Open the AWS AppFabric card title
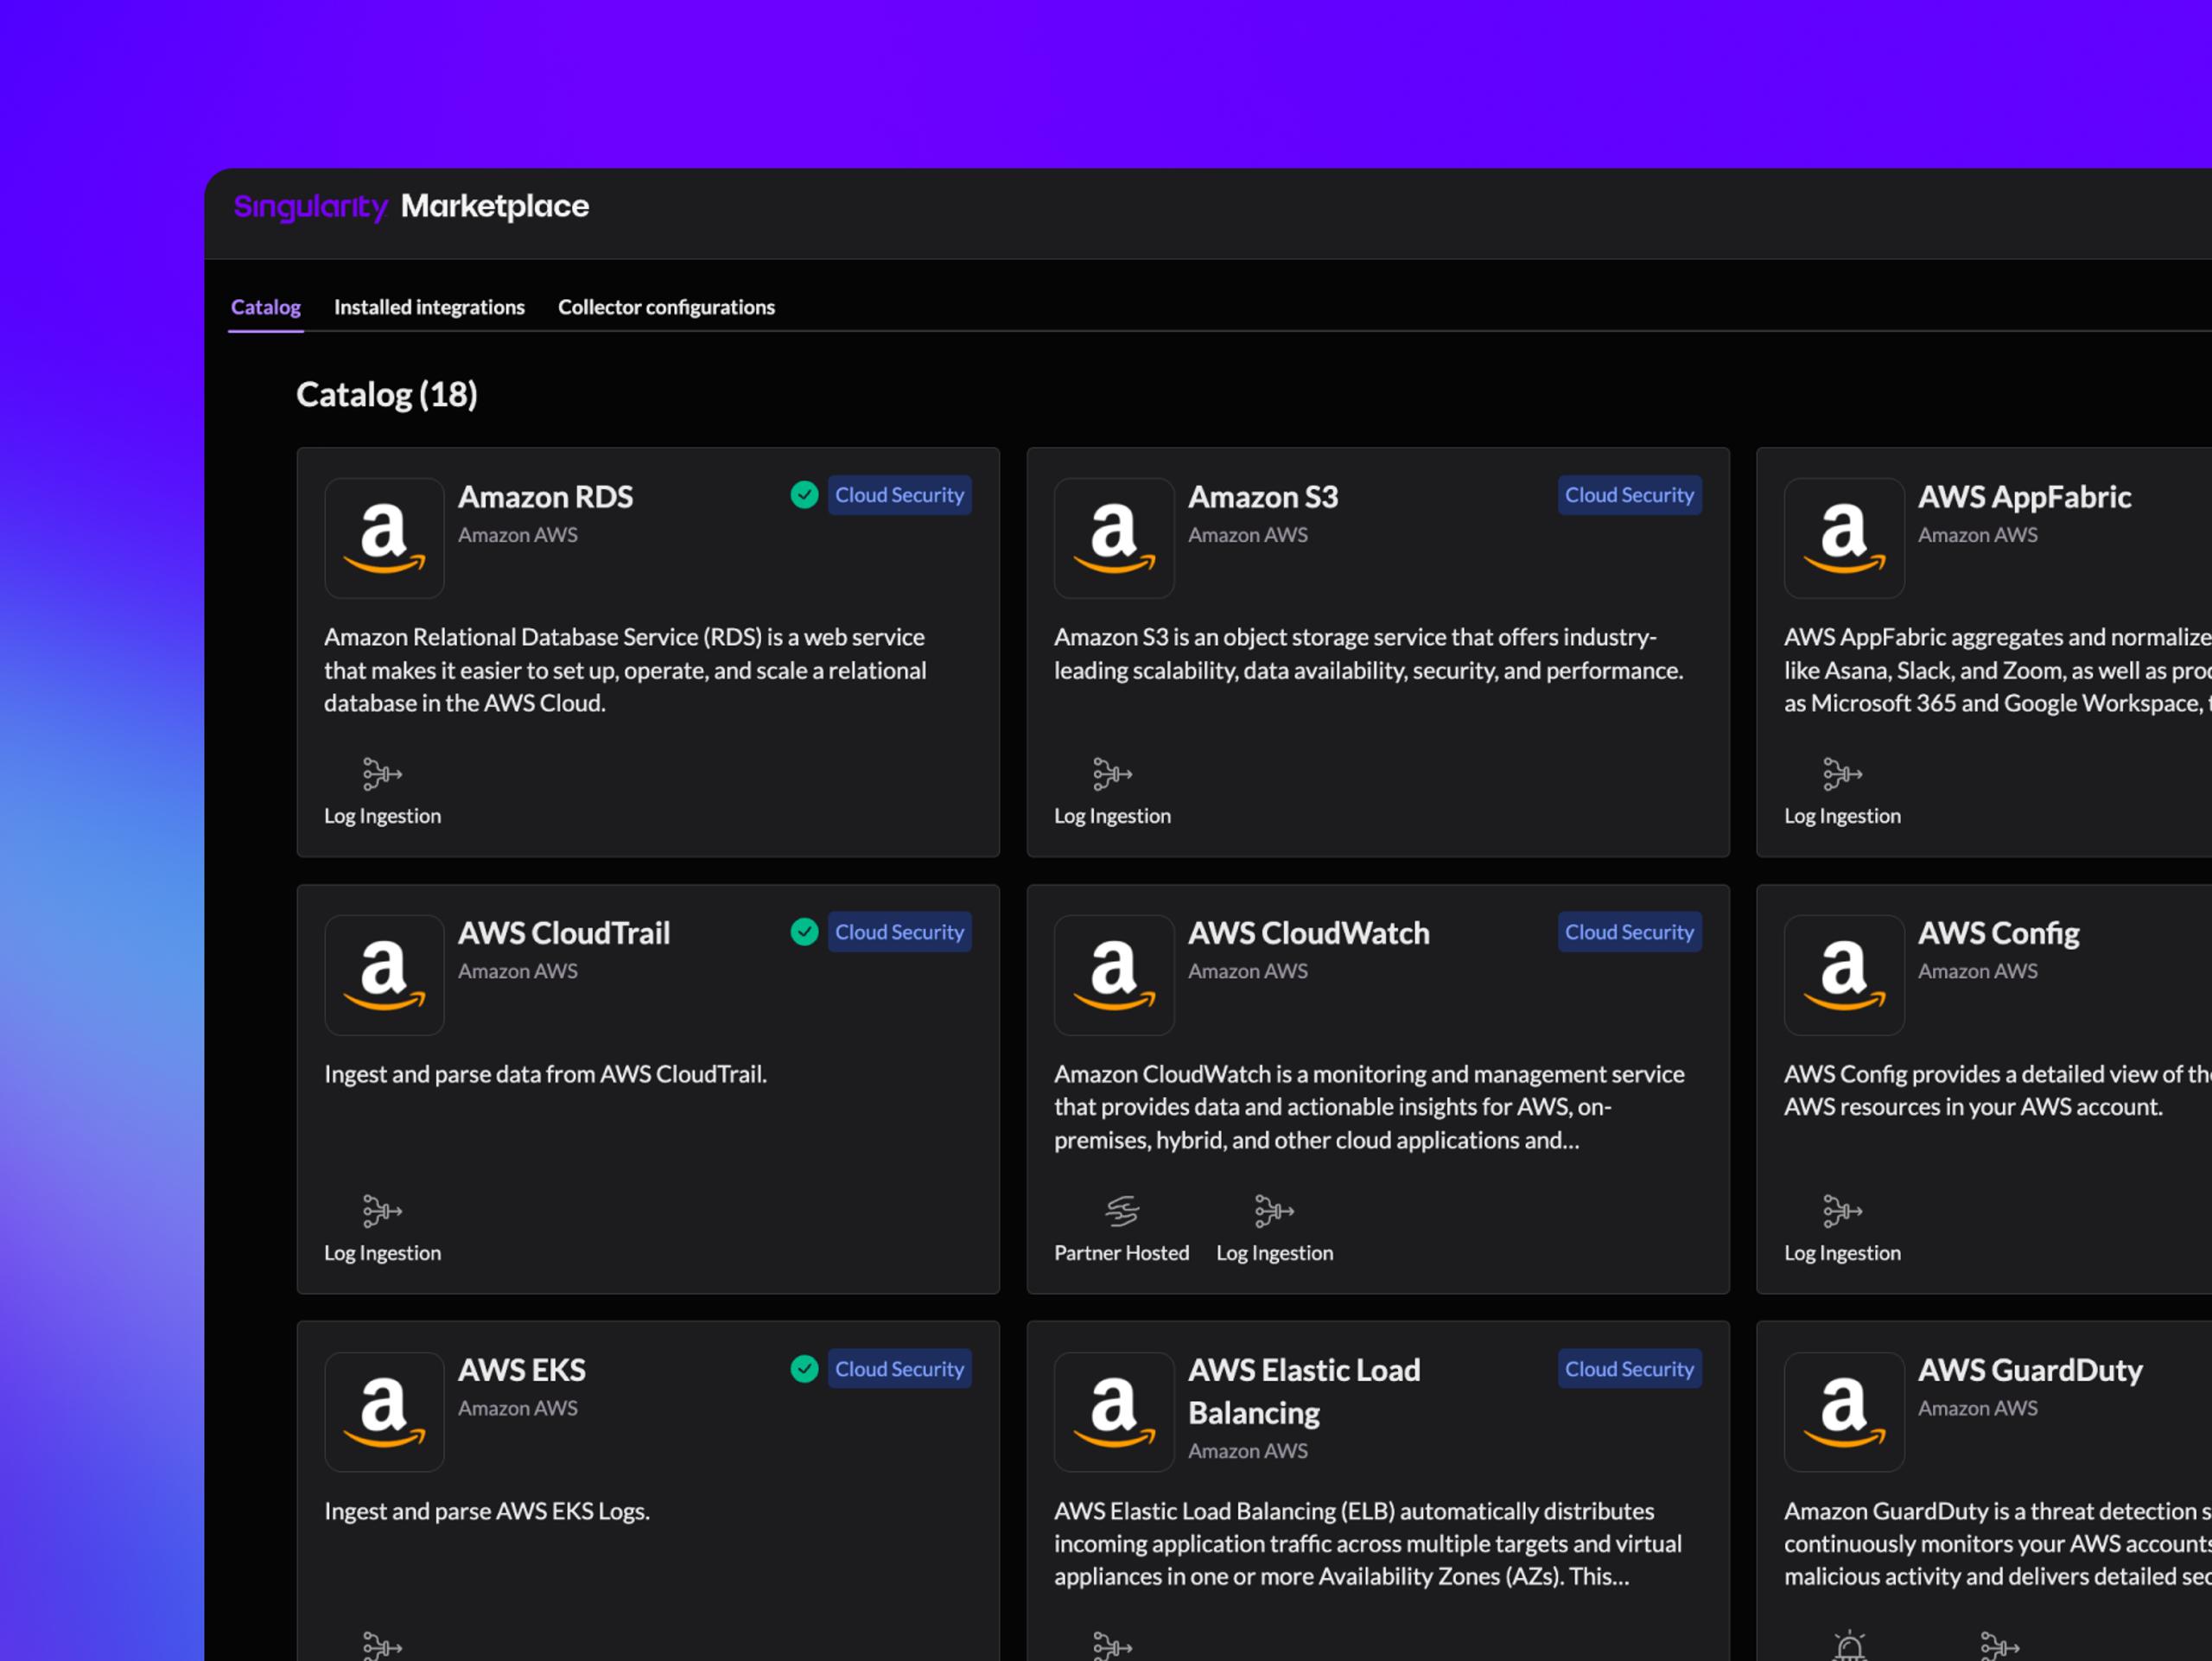Viewport: 2212px width, 1661px height. click(2024, 497)
